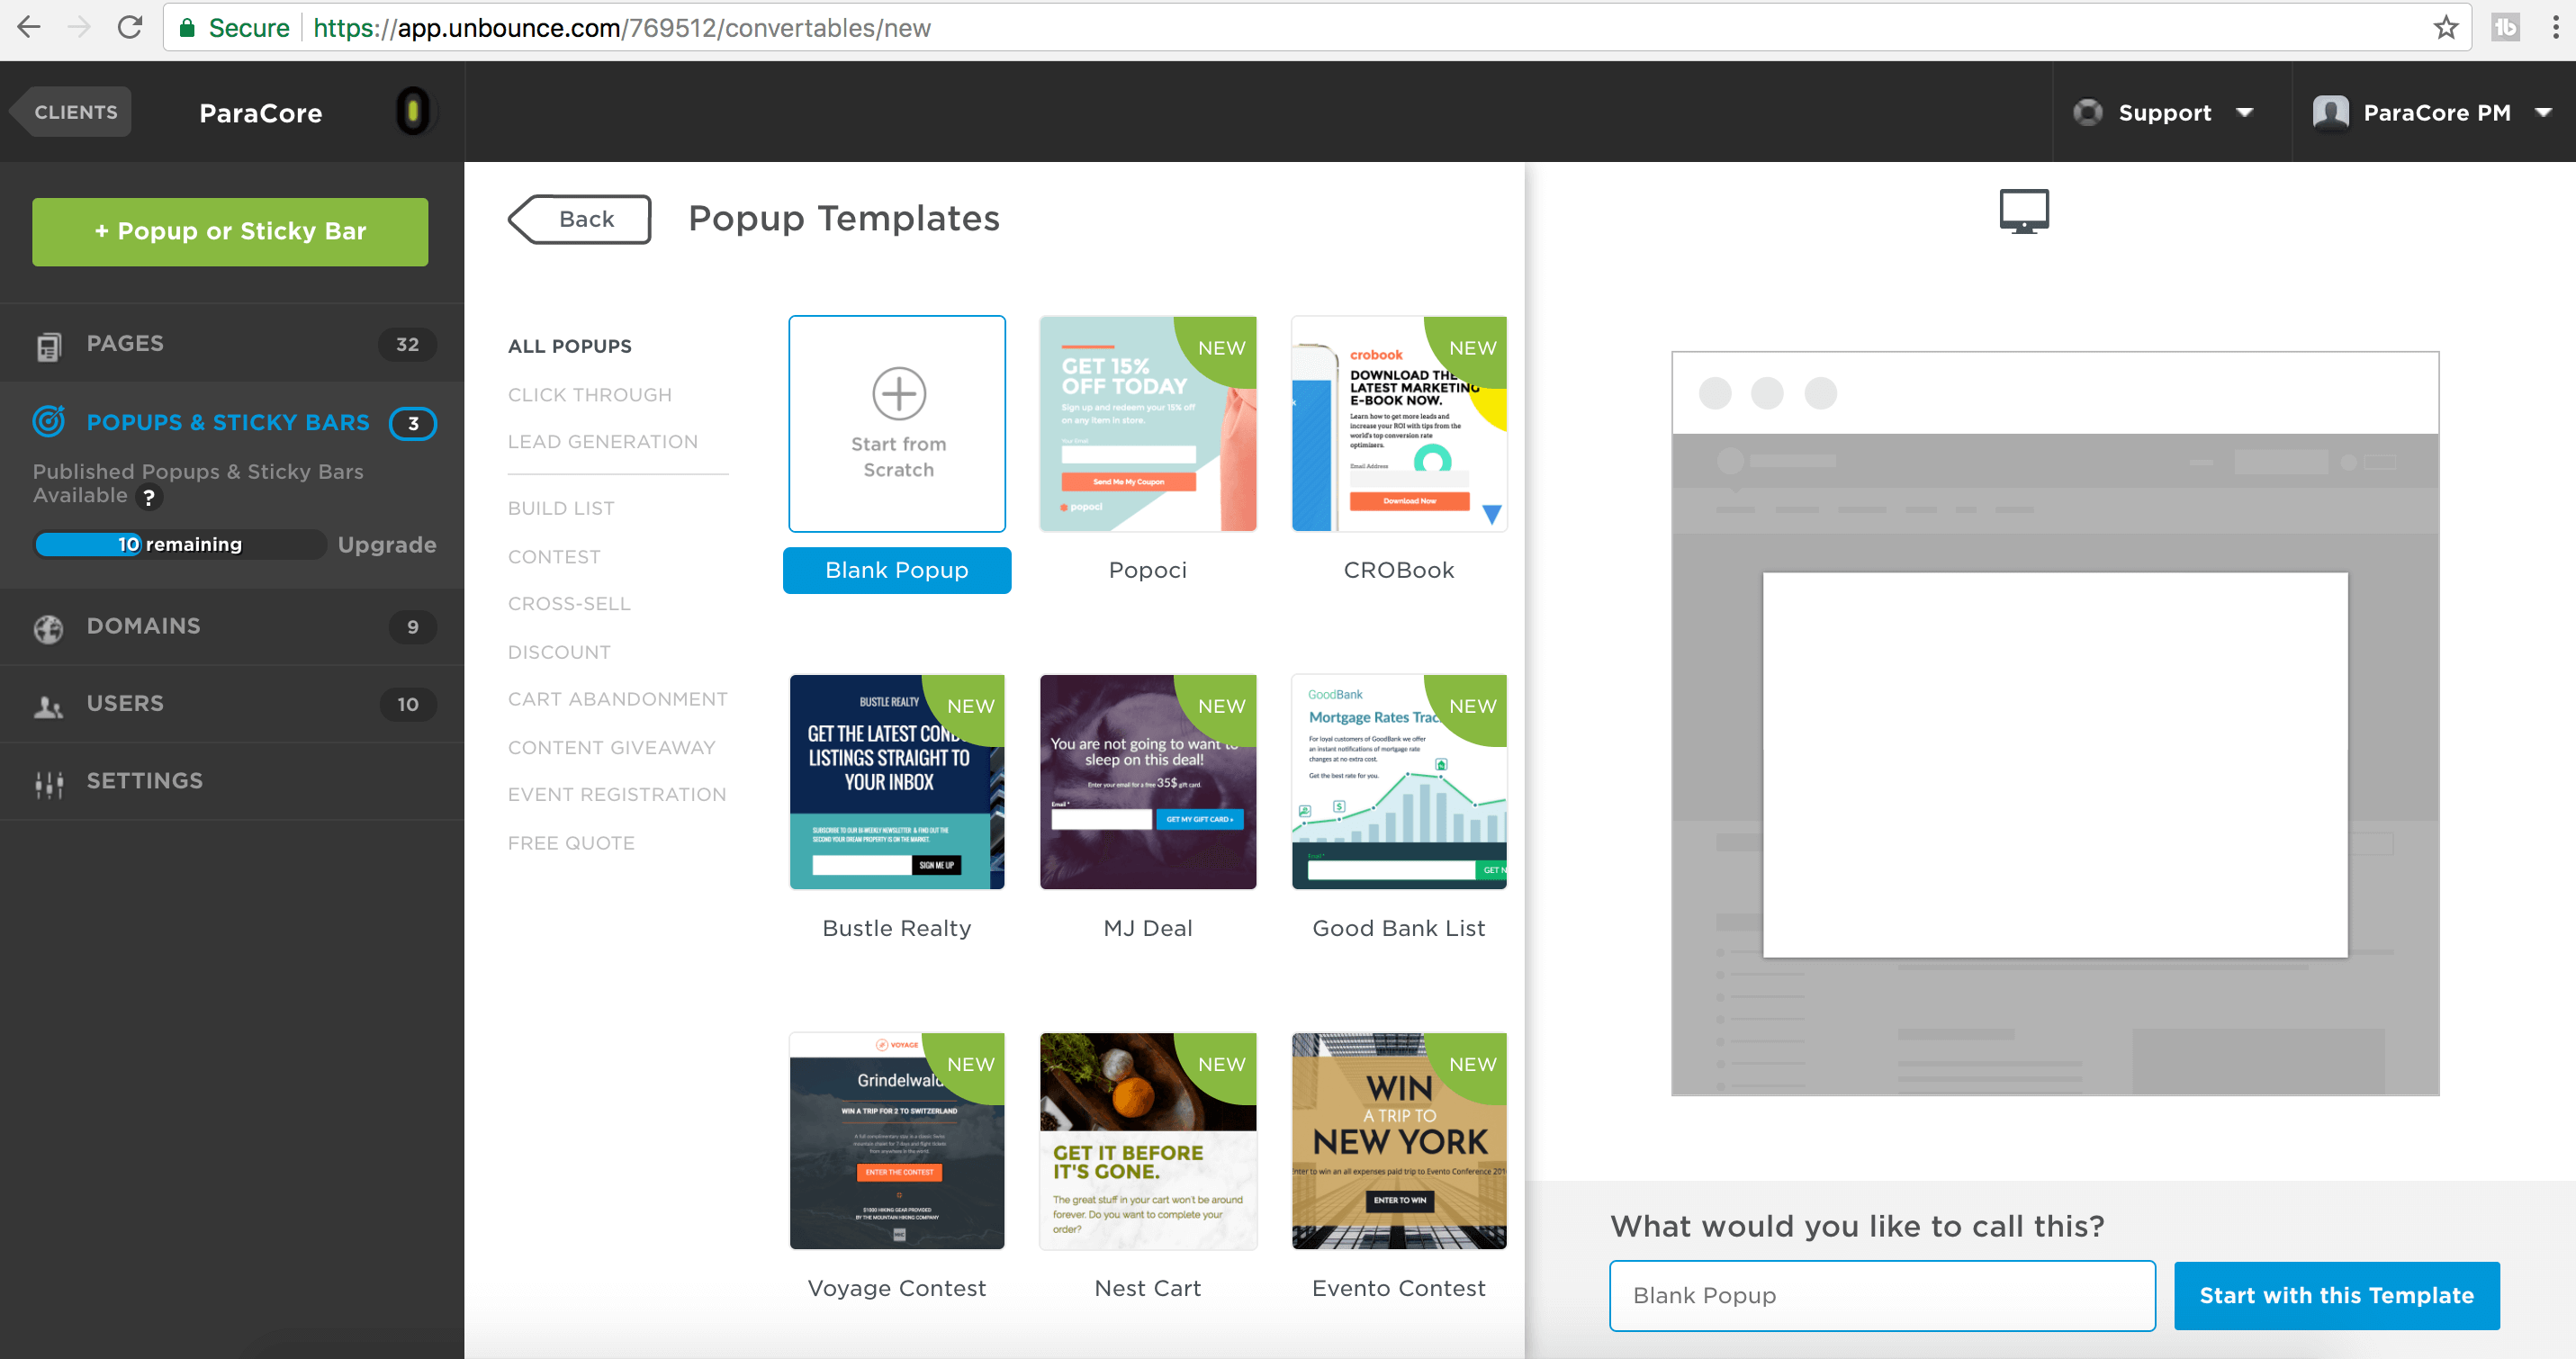
Task: Click the Users sidebar icon
Action: 48,703
